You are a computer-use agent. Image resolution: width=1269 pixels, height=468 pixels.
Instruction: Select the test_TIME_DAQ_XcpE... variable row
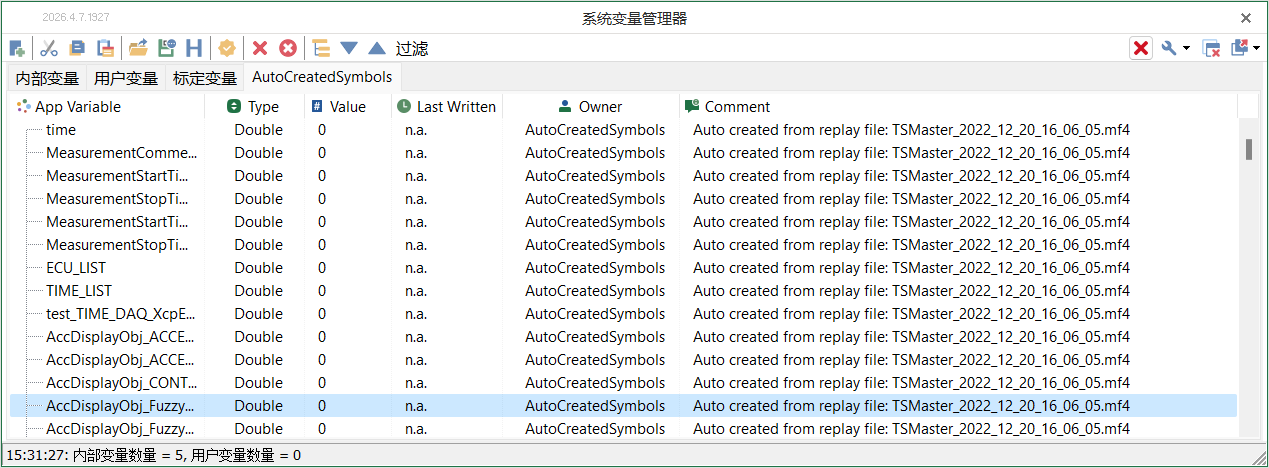click(x=623, y=314)
